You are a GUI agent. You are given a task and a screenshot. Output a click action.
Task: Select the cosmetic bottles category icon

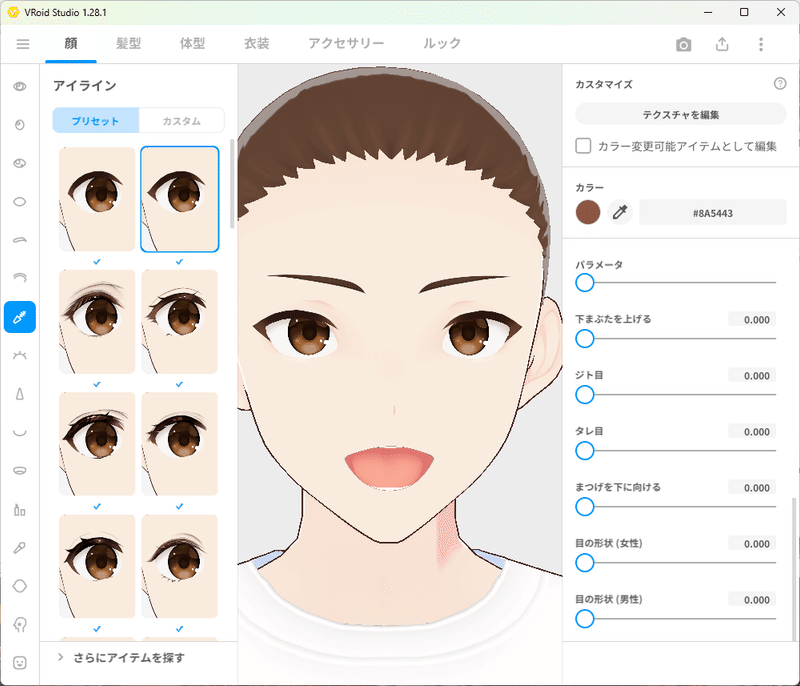tap(20, 509)
